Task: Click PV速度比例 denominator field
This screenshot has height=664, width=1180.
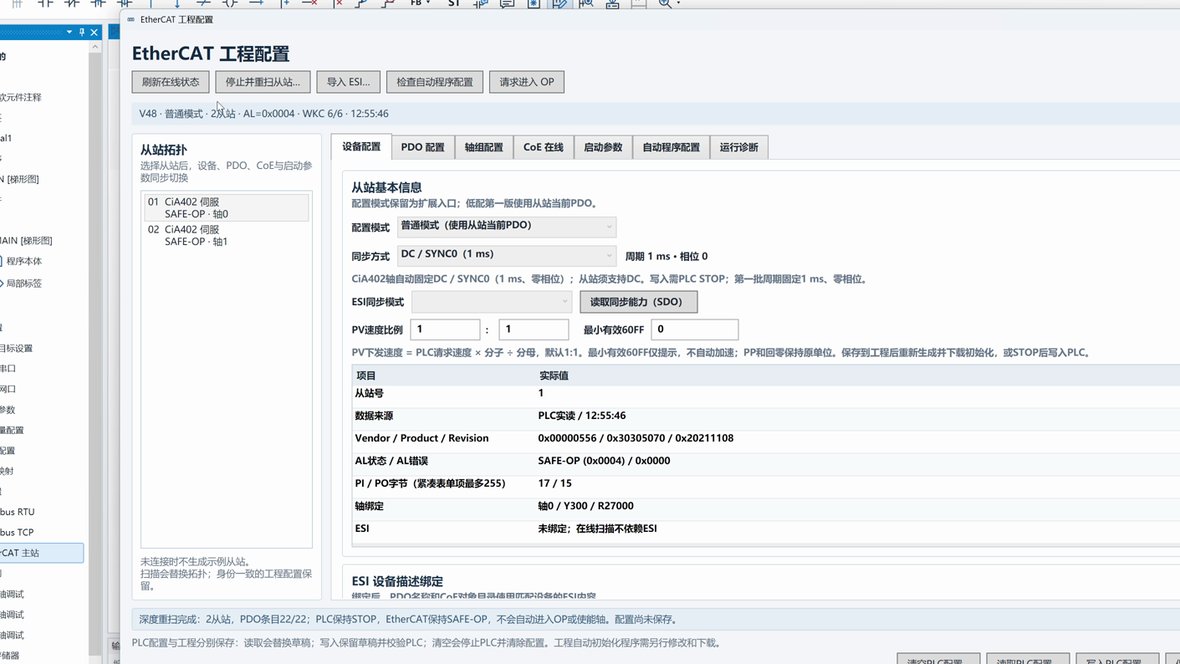Action: 534,330
